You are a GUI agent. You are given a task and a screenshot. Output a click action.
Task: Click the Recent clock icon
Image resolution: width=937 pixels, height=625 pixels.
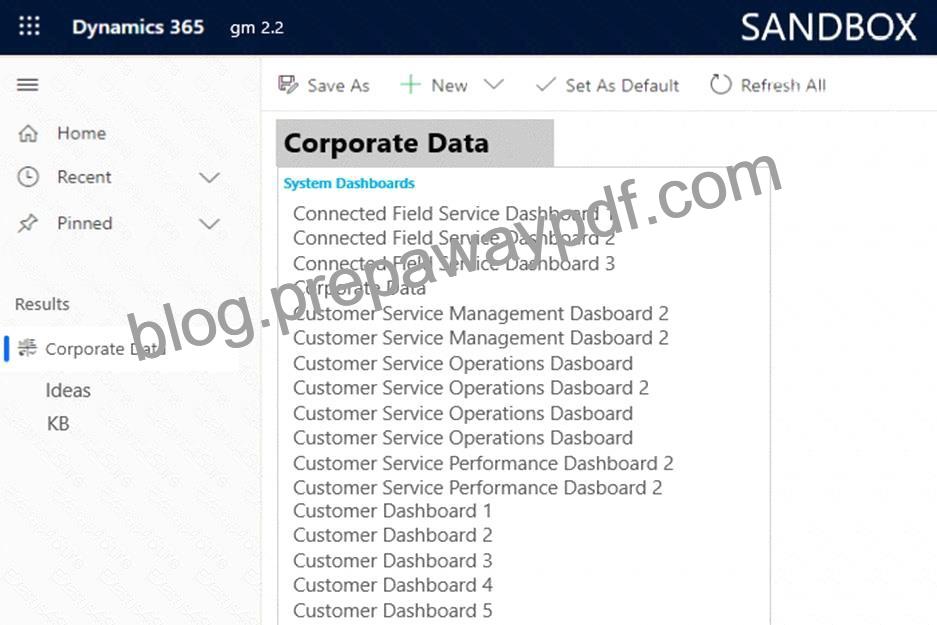(x=28, y=177)
